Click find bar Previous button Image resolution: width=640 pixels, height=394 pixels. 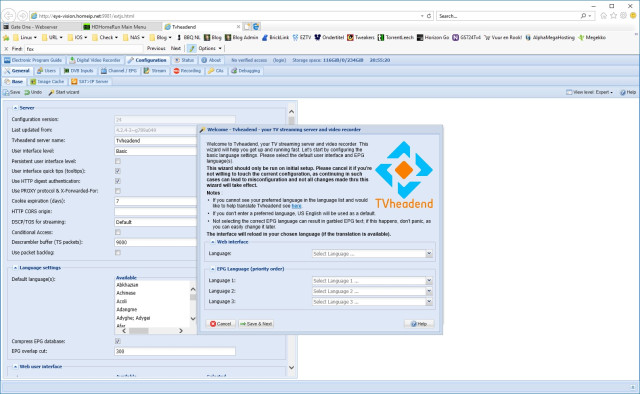(156, 48)
